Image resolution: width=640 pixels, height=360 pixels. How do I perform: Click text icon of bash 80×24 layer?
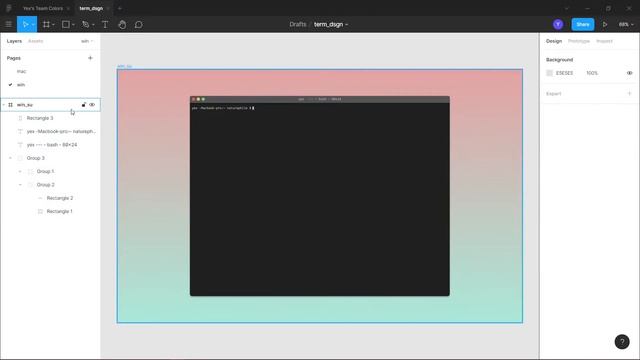pos(20,145)
